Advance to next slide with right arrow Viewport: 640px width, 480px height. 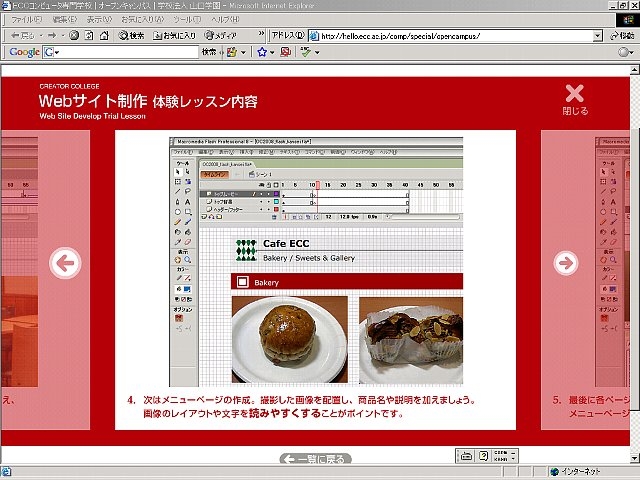click(566, 263)
